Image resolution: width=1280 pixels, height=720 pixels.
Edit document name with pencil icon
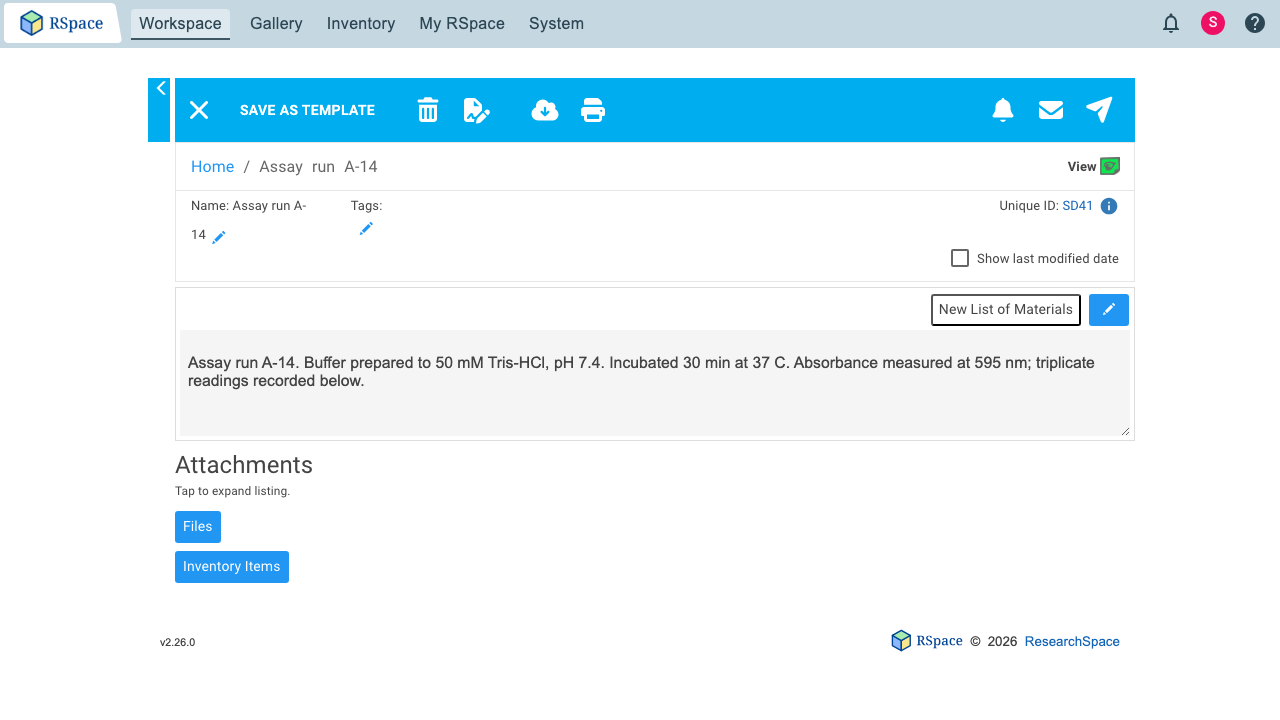pyautogui.click(x=219, y=237)
